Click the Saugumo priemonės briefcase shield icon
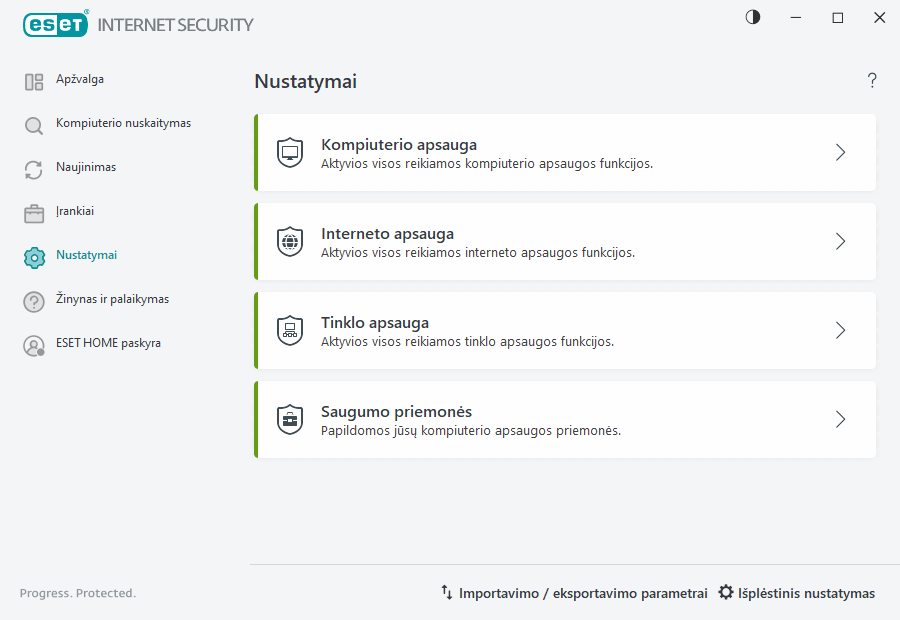The image size is (900, 620). click(290, 419)
